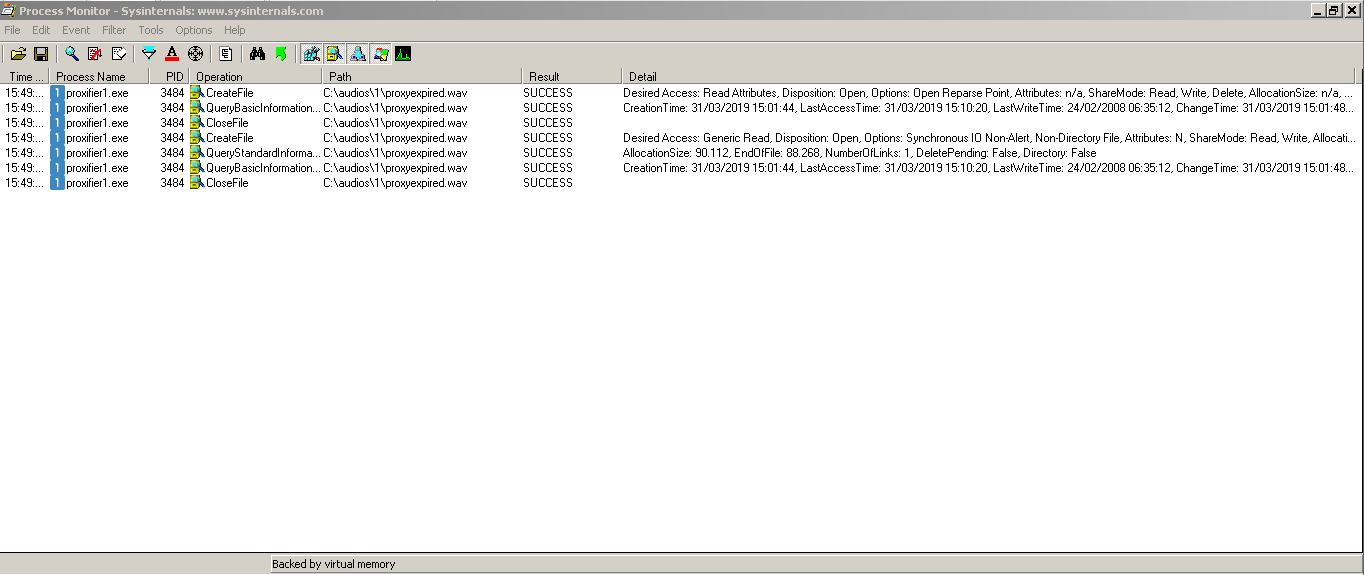The width and height of the screenshot is (1364, 575).
Task: Open the Edit menu
Action: [x=41, y=30]
